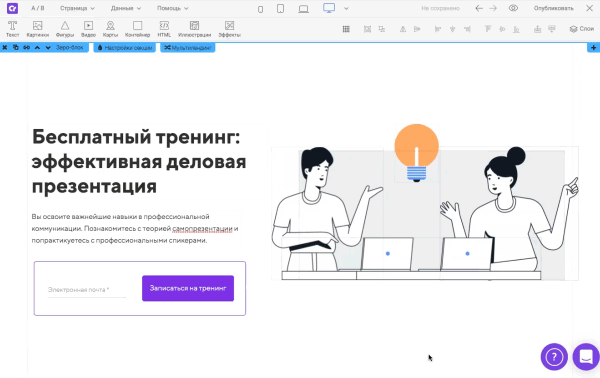Image resolution: width=600 pixels, height=378 pixels.
Task: Select the Текст tool
Action: pyautogui.click(x=12, y=29)
